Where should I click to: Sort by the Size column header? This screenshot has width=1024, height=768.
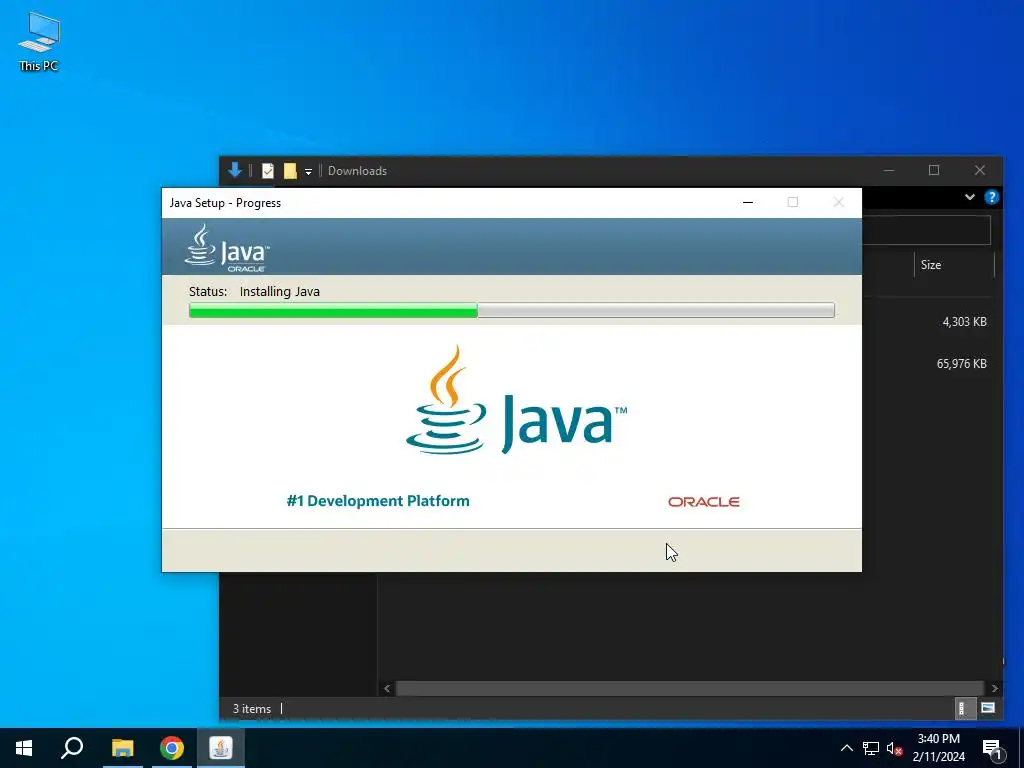click(931, 264)
